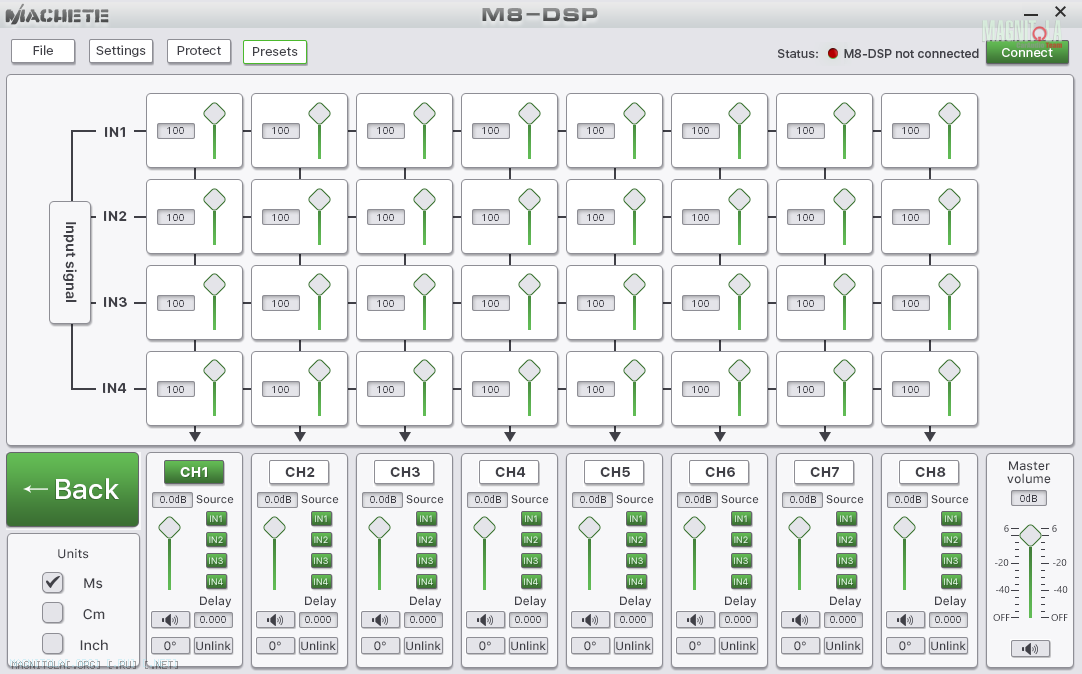Mute the CH4 output channel
1082x674 pixels.
[x=484, y=620]
